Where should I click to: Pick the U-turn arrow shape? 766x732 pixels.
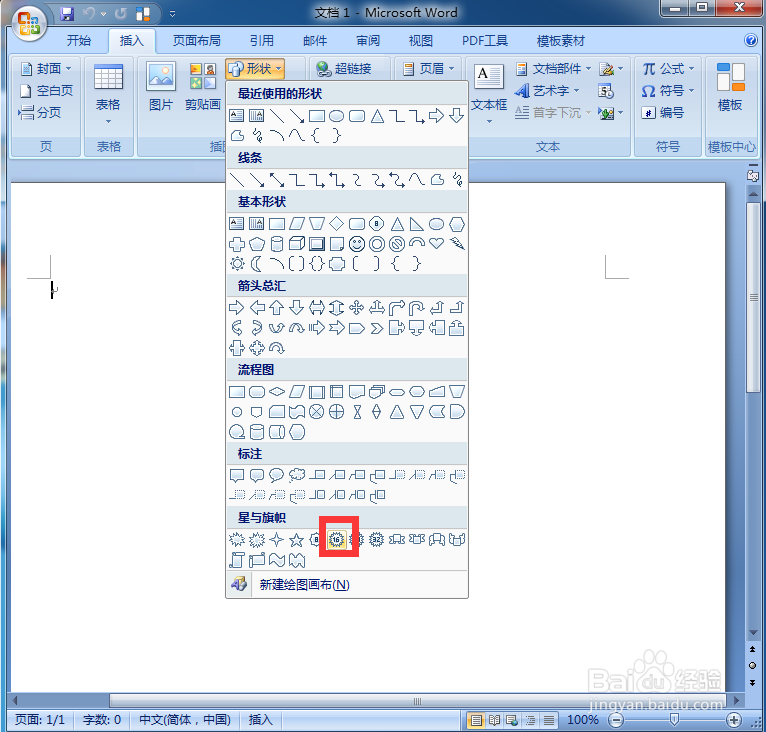pyautogui.click(x=416, y=308)
